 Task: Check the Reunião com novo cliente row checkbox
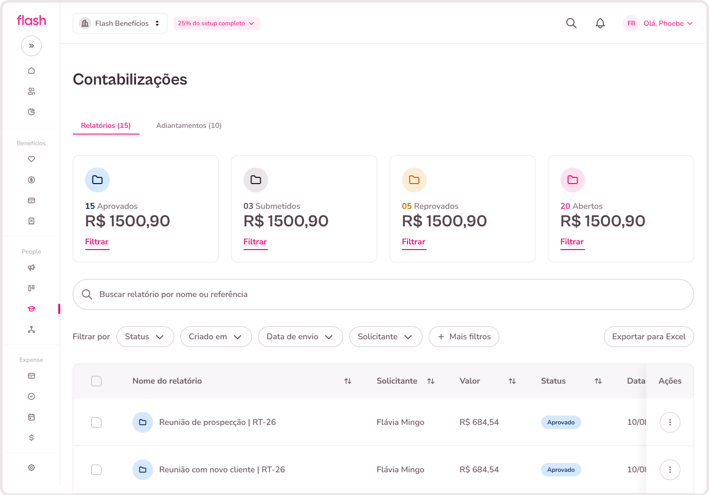(x=96, y=470)
